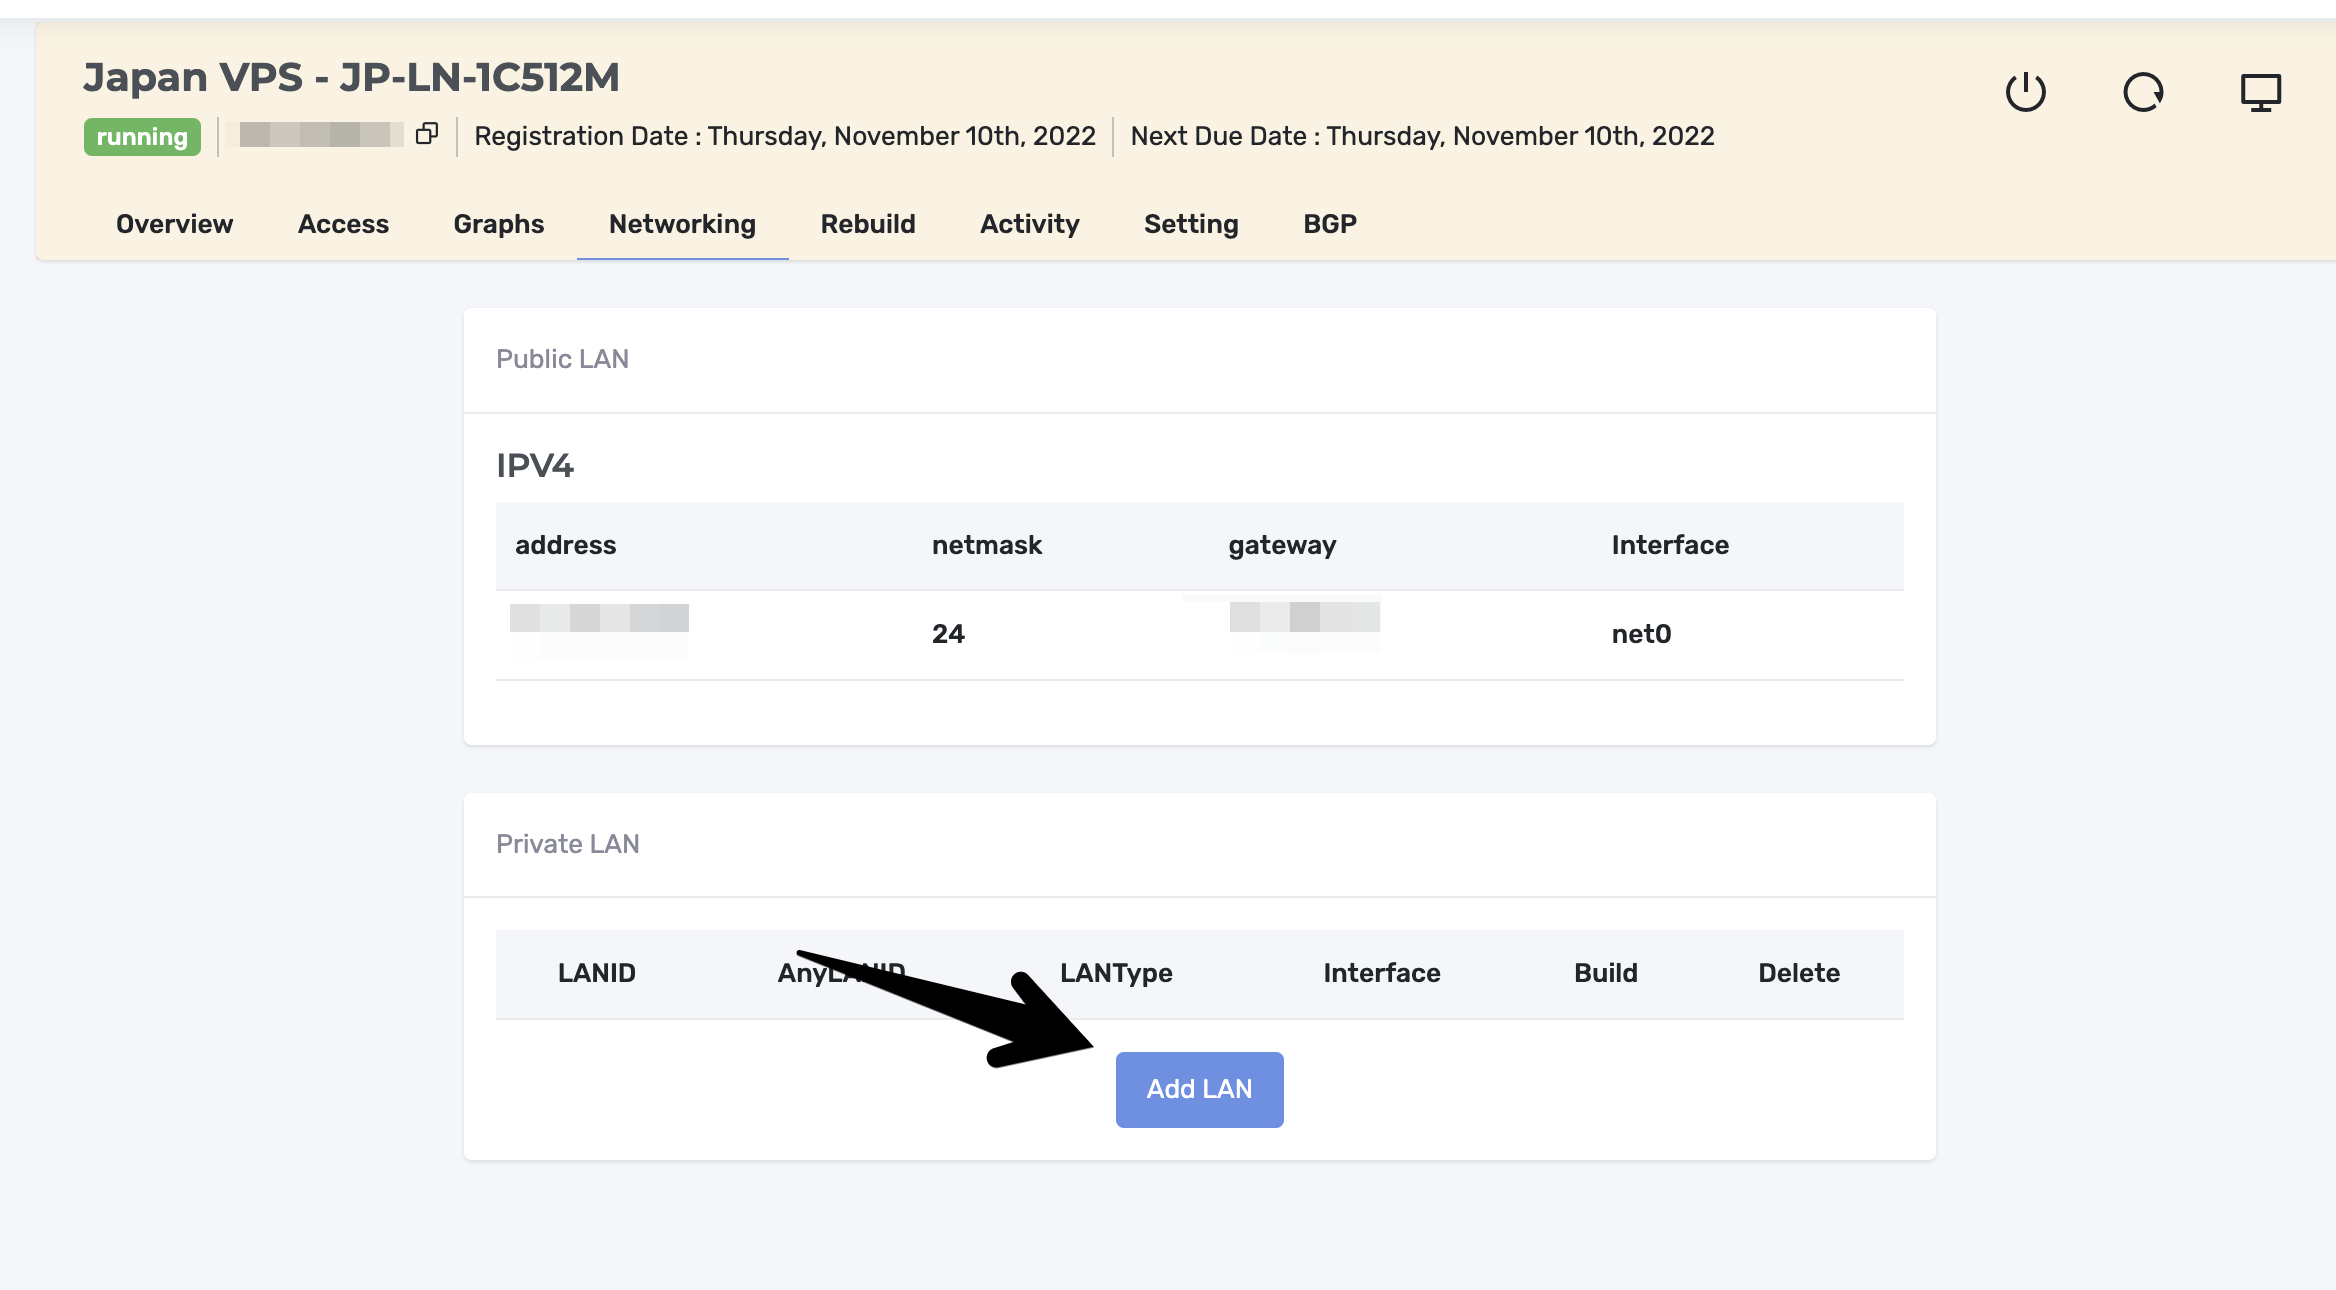Open the Setting tab
Viewport: 2336px width, 1290px height.
1191,224
